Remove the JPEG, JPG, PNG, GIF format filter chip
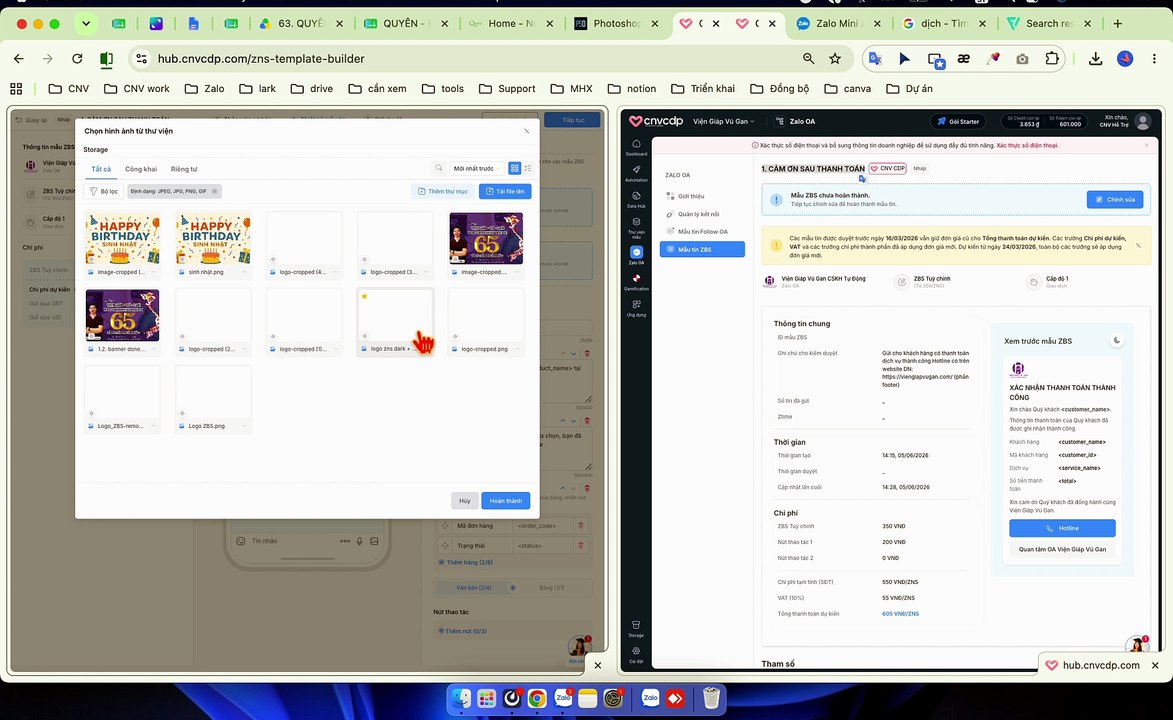 (x=214, y=192)
